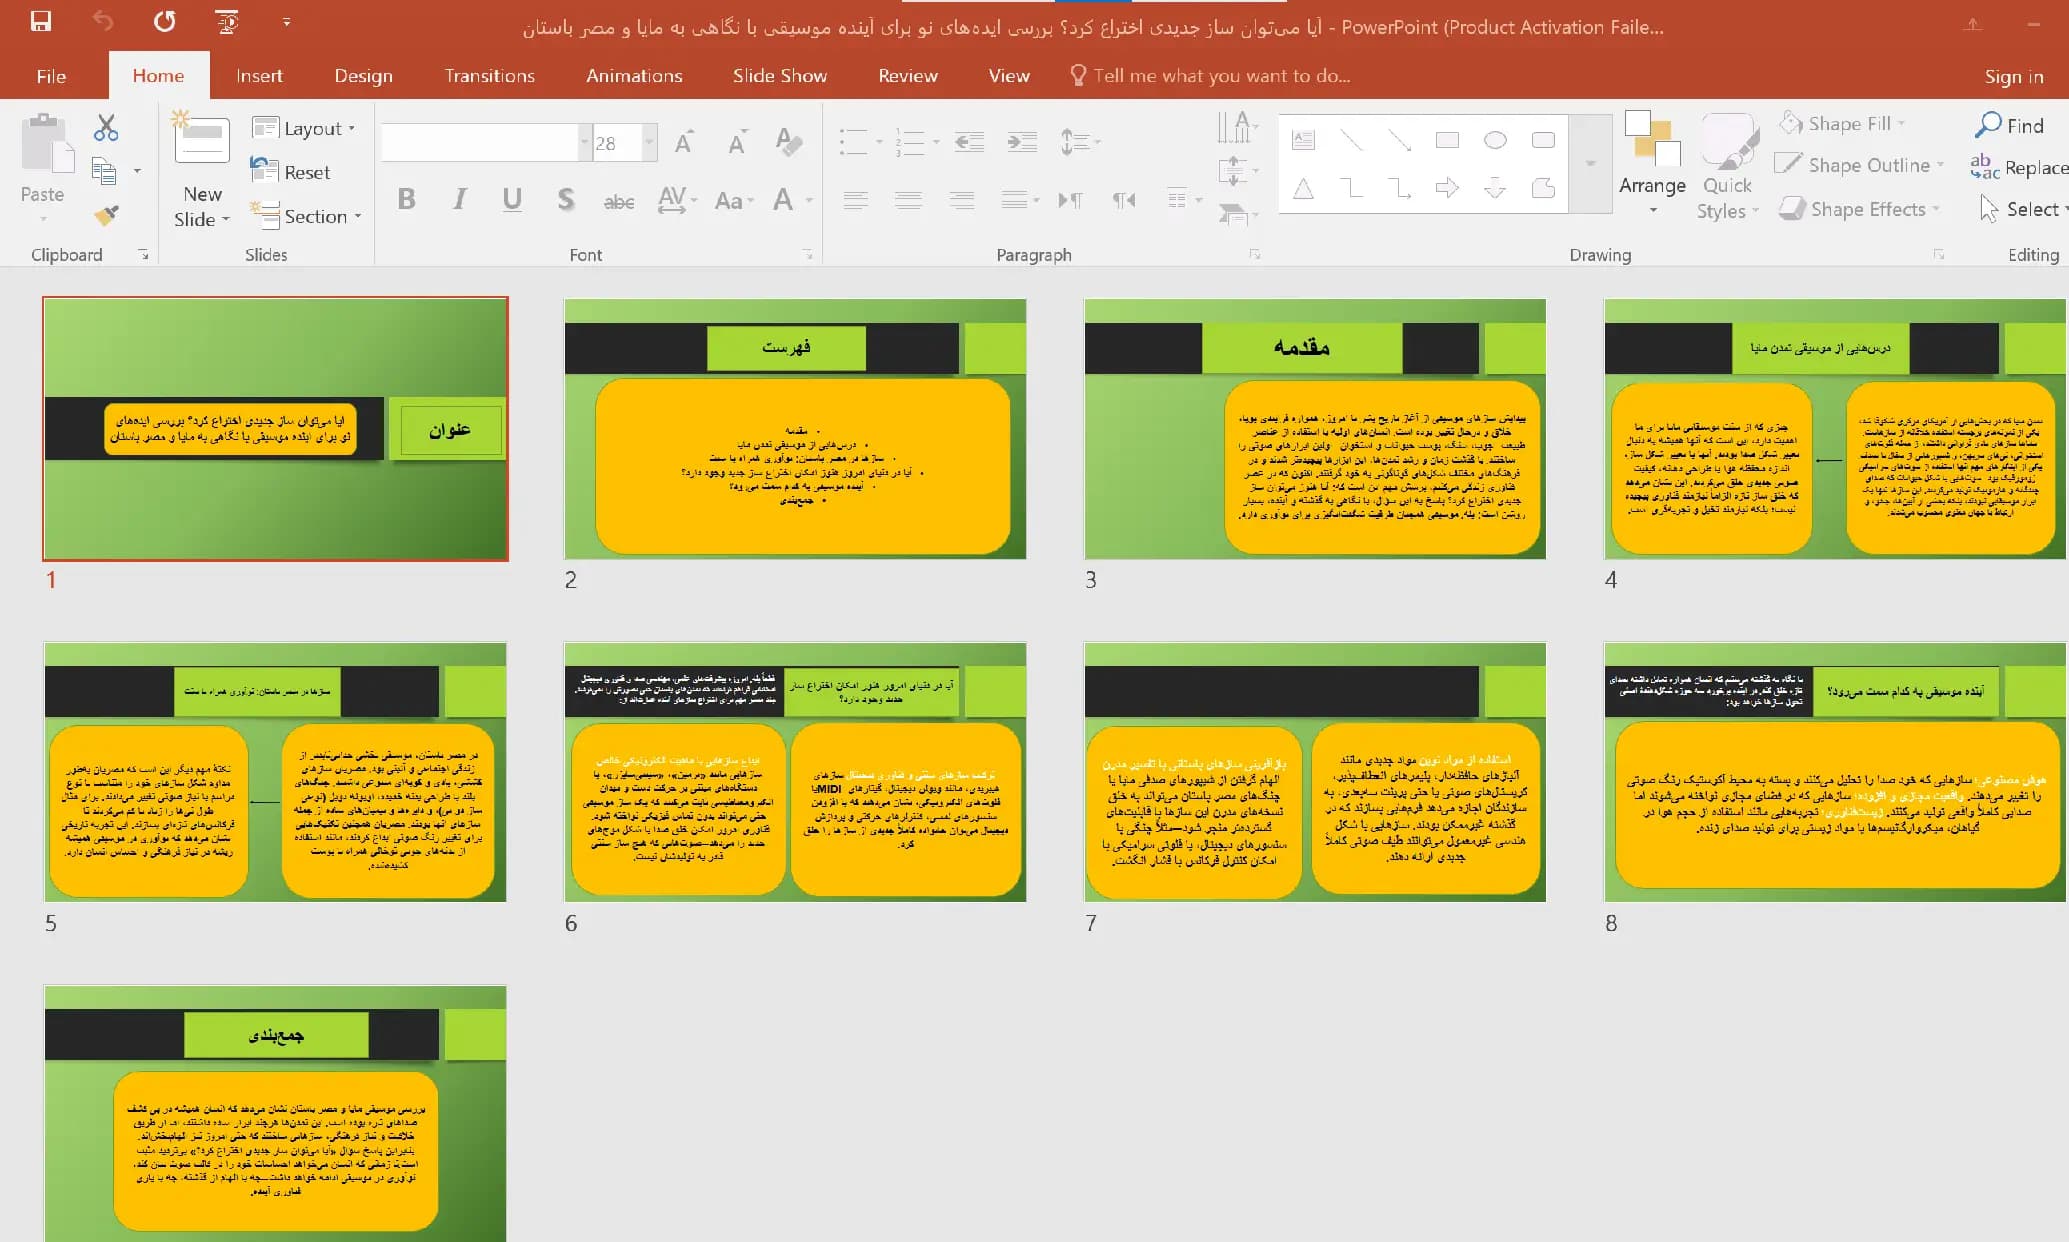Click the Replace button

[2019, 167]
